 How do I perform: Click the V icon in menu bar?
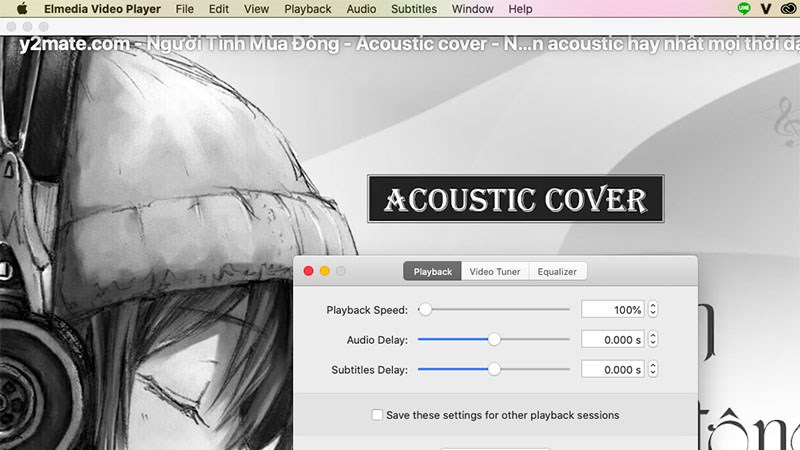(x=765, y=9)
